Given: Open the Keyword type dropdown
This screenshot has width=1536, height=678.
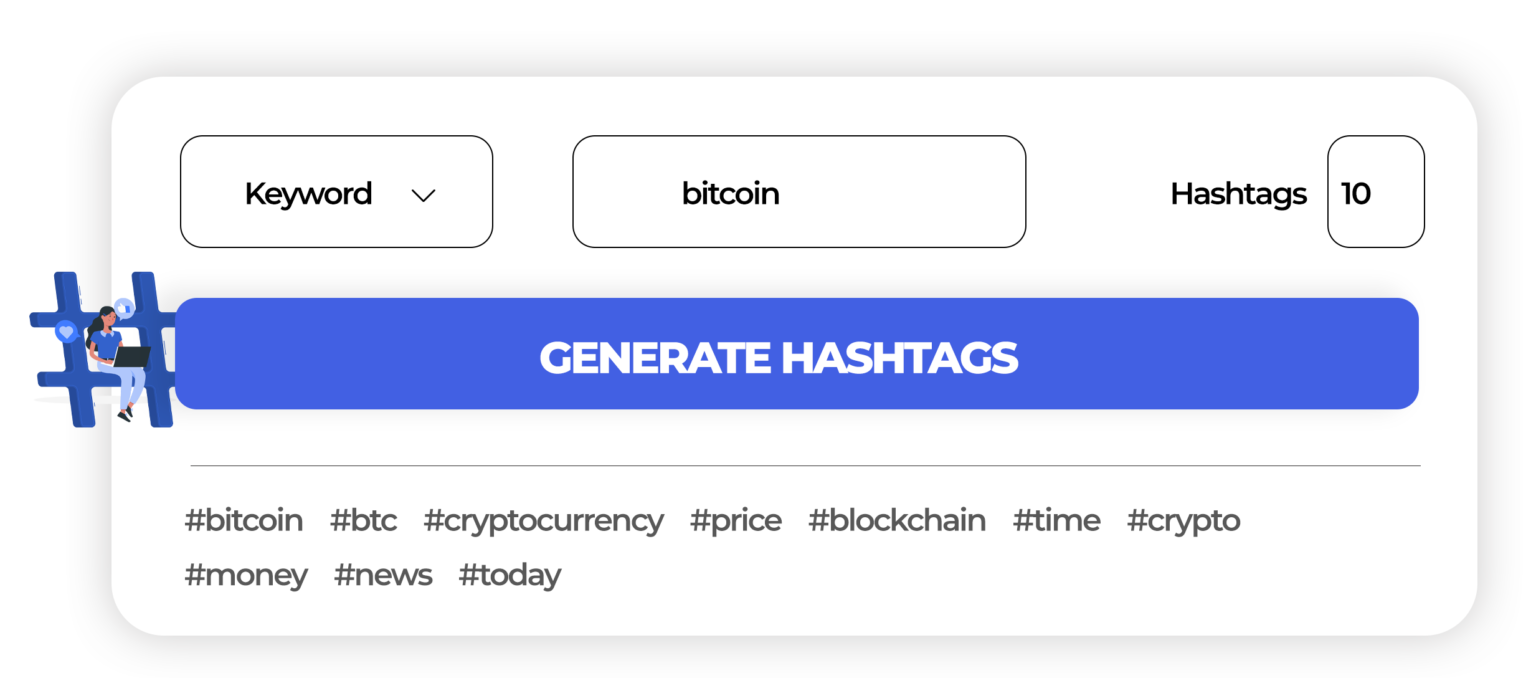Looking at the screenshot, I should pyautogui.click(x=336, y=192).
